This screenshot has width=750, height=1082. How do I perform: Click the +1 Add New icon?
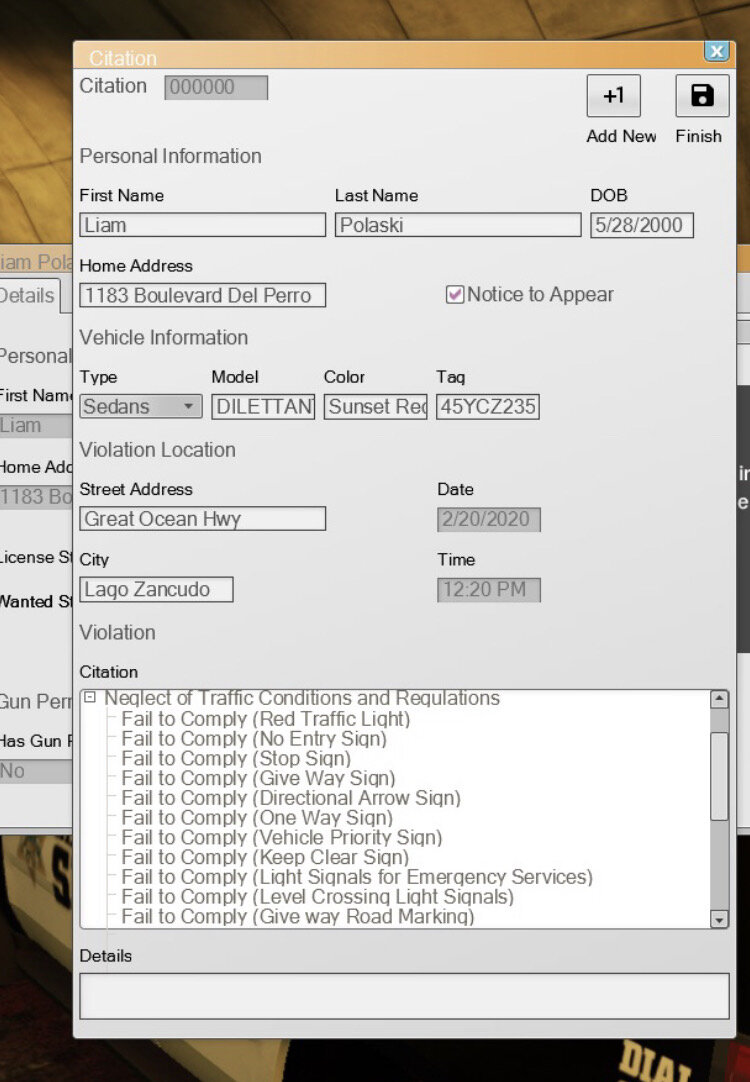click(x=613, y=96)
